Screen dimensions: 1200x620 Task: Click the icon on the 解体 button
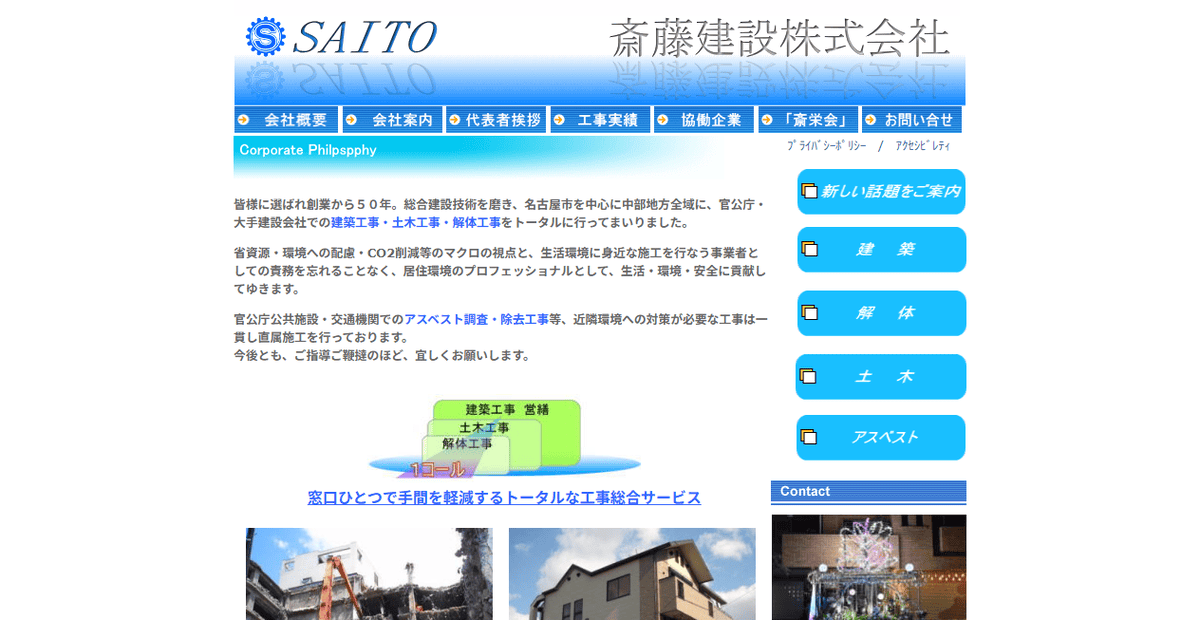[x=808, y=313]
